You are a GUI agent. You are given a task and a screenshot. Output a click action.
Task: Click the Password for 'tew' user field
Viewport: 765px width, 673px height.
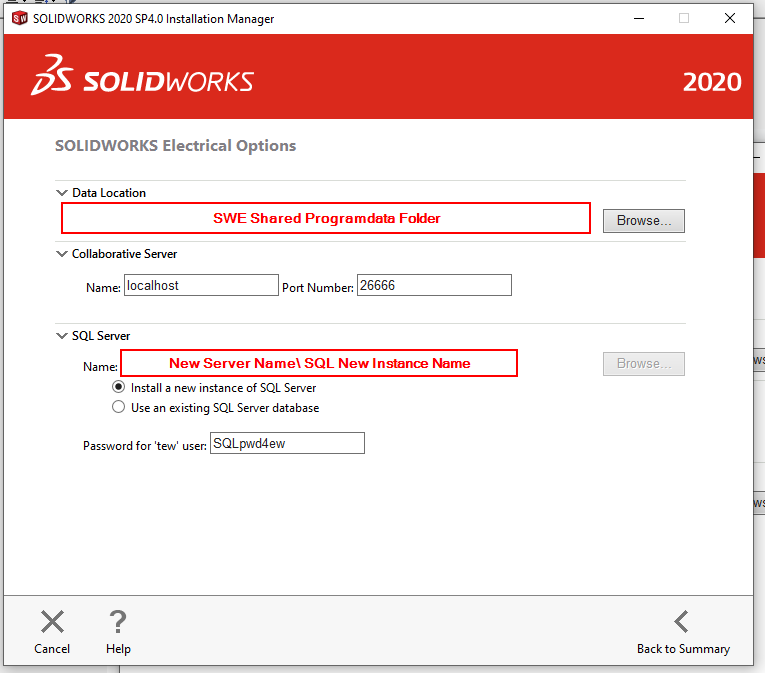click(287, 443)
